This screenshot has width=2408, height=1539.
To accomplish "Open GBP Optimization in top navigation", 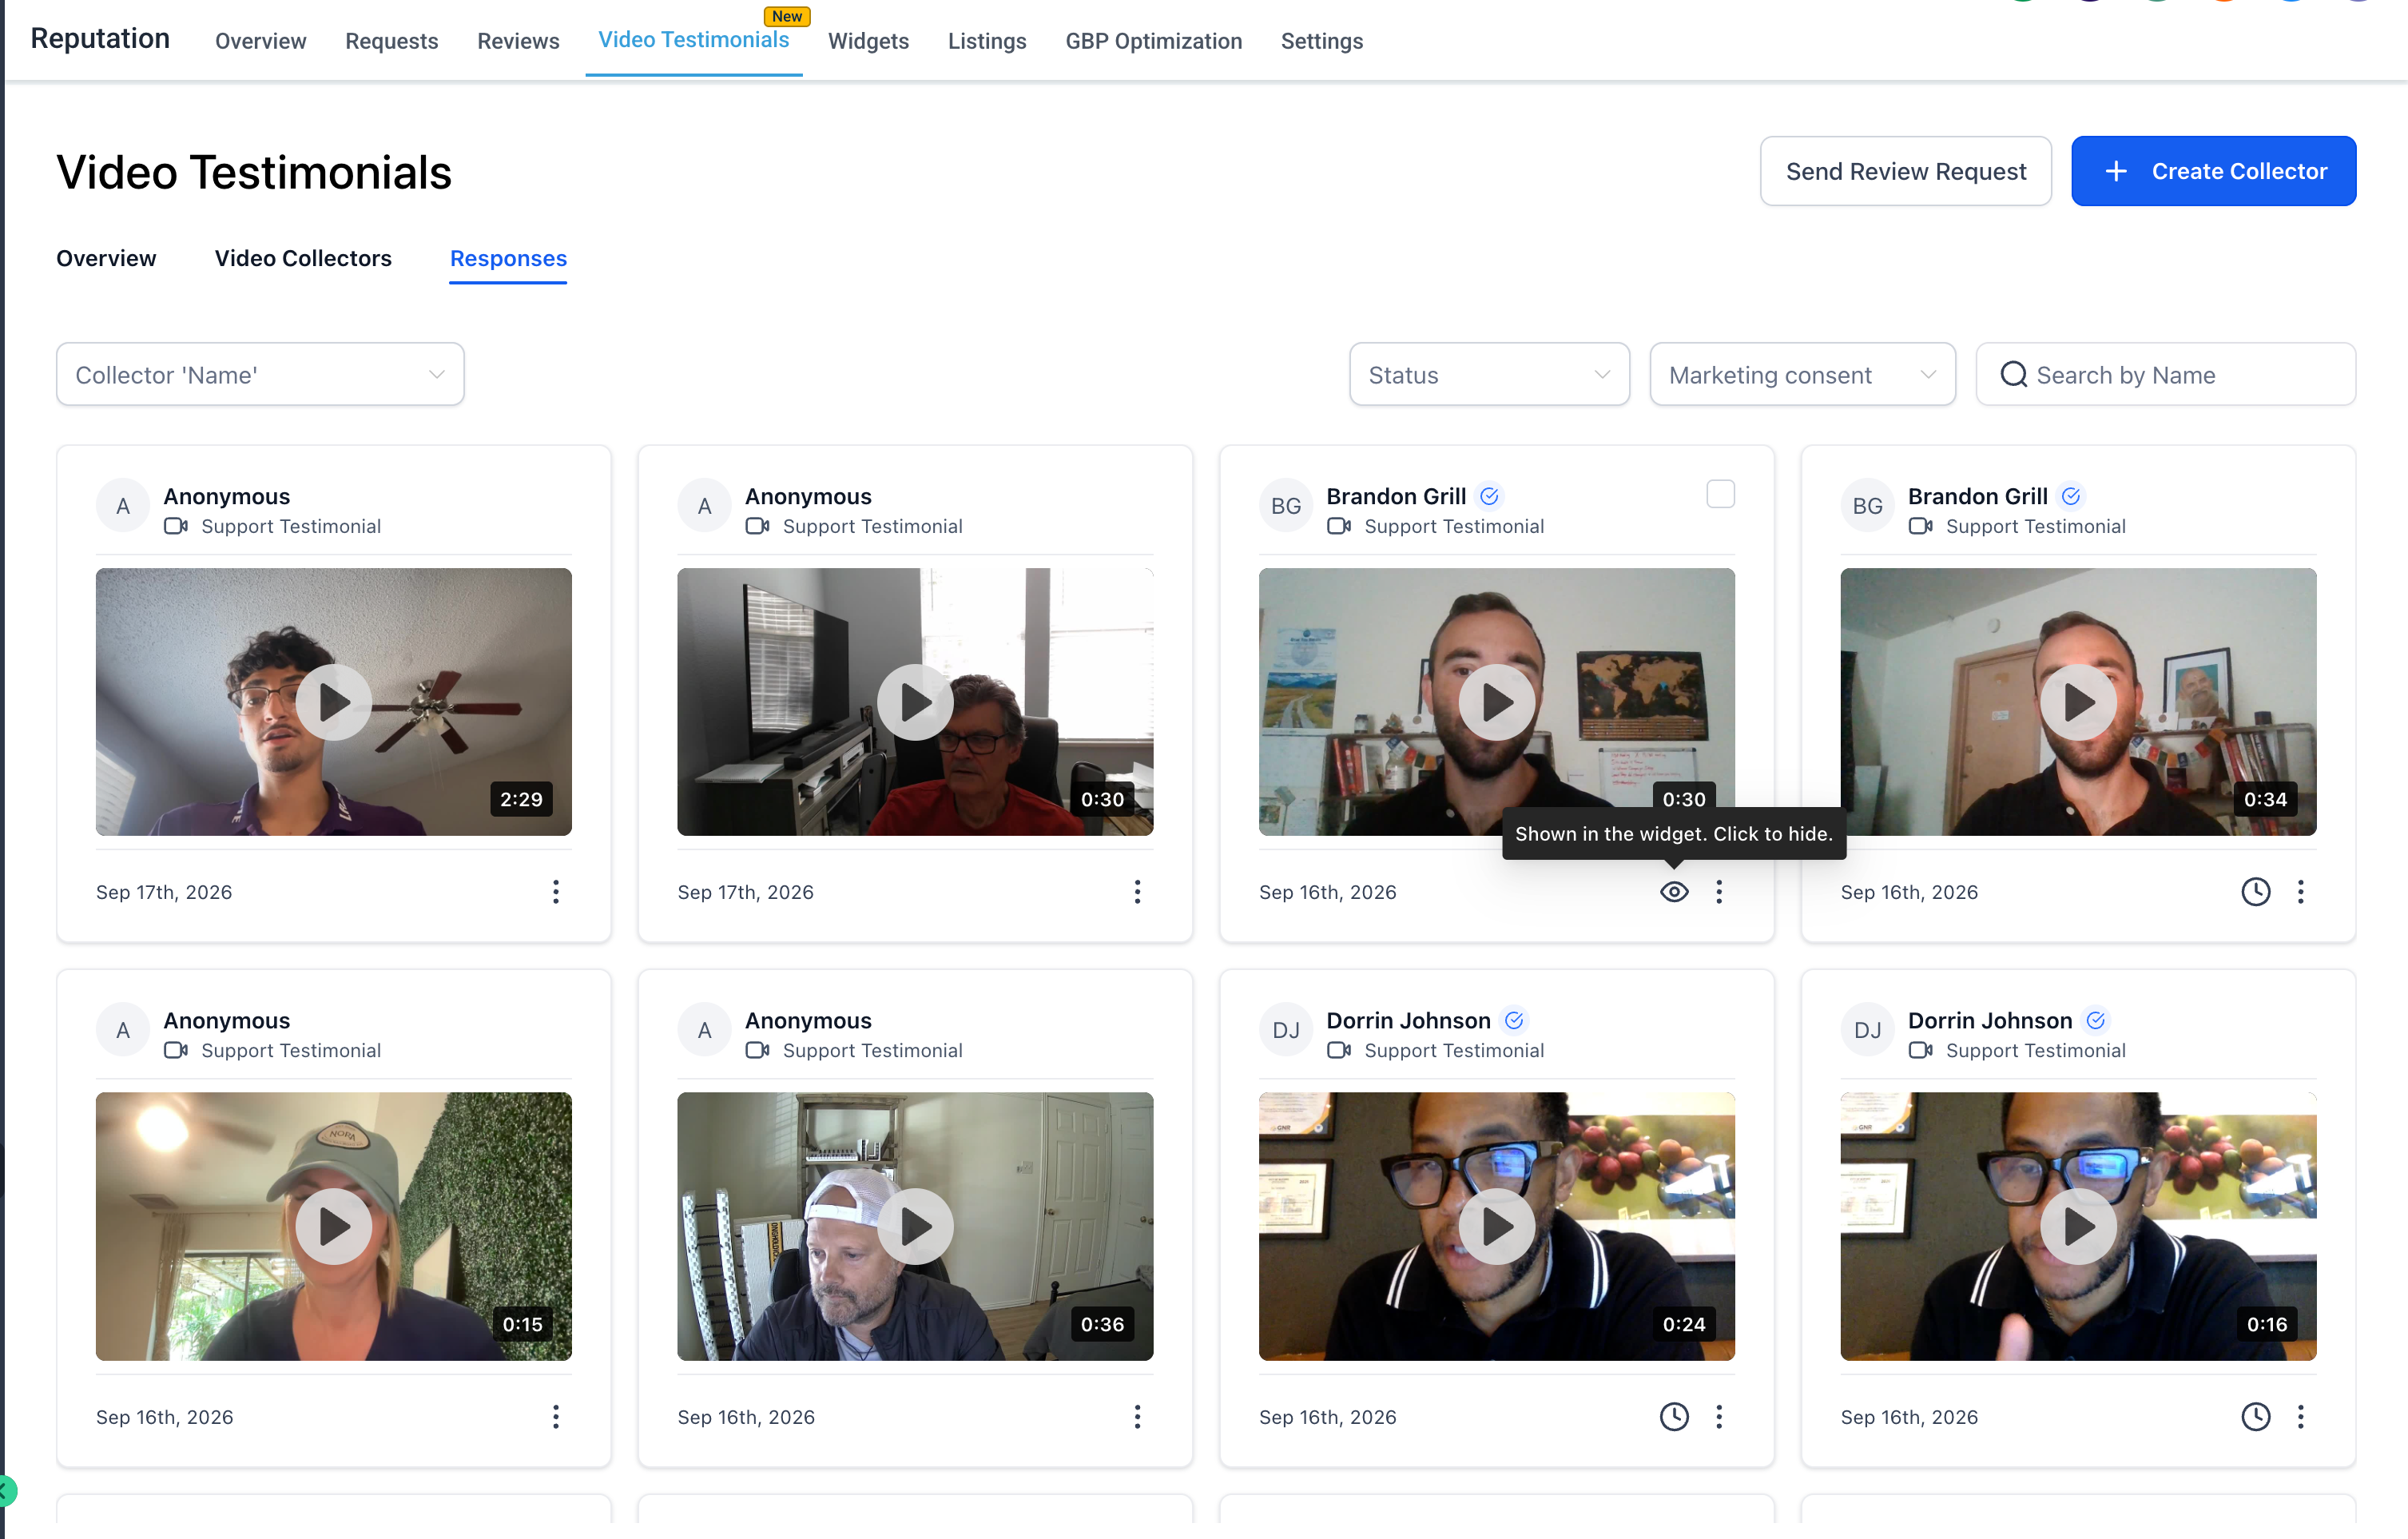I will pos(1153,41).
